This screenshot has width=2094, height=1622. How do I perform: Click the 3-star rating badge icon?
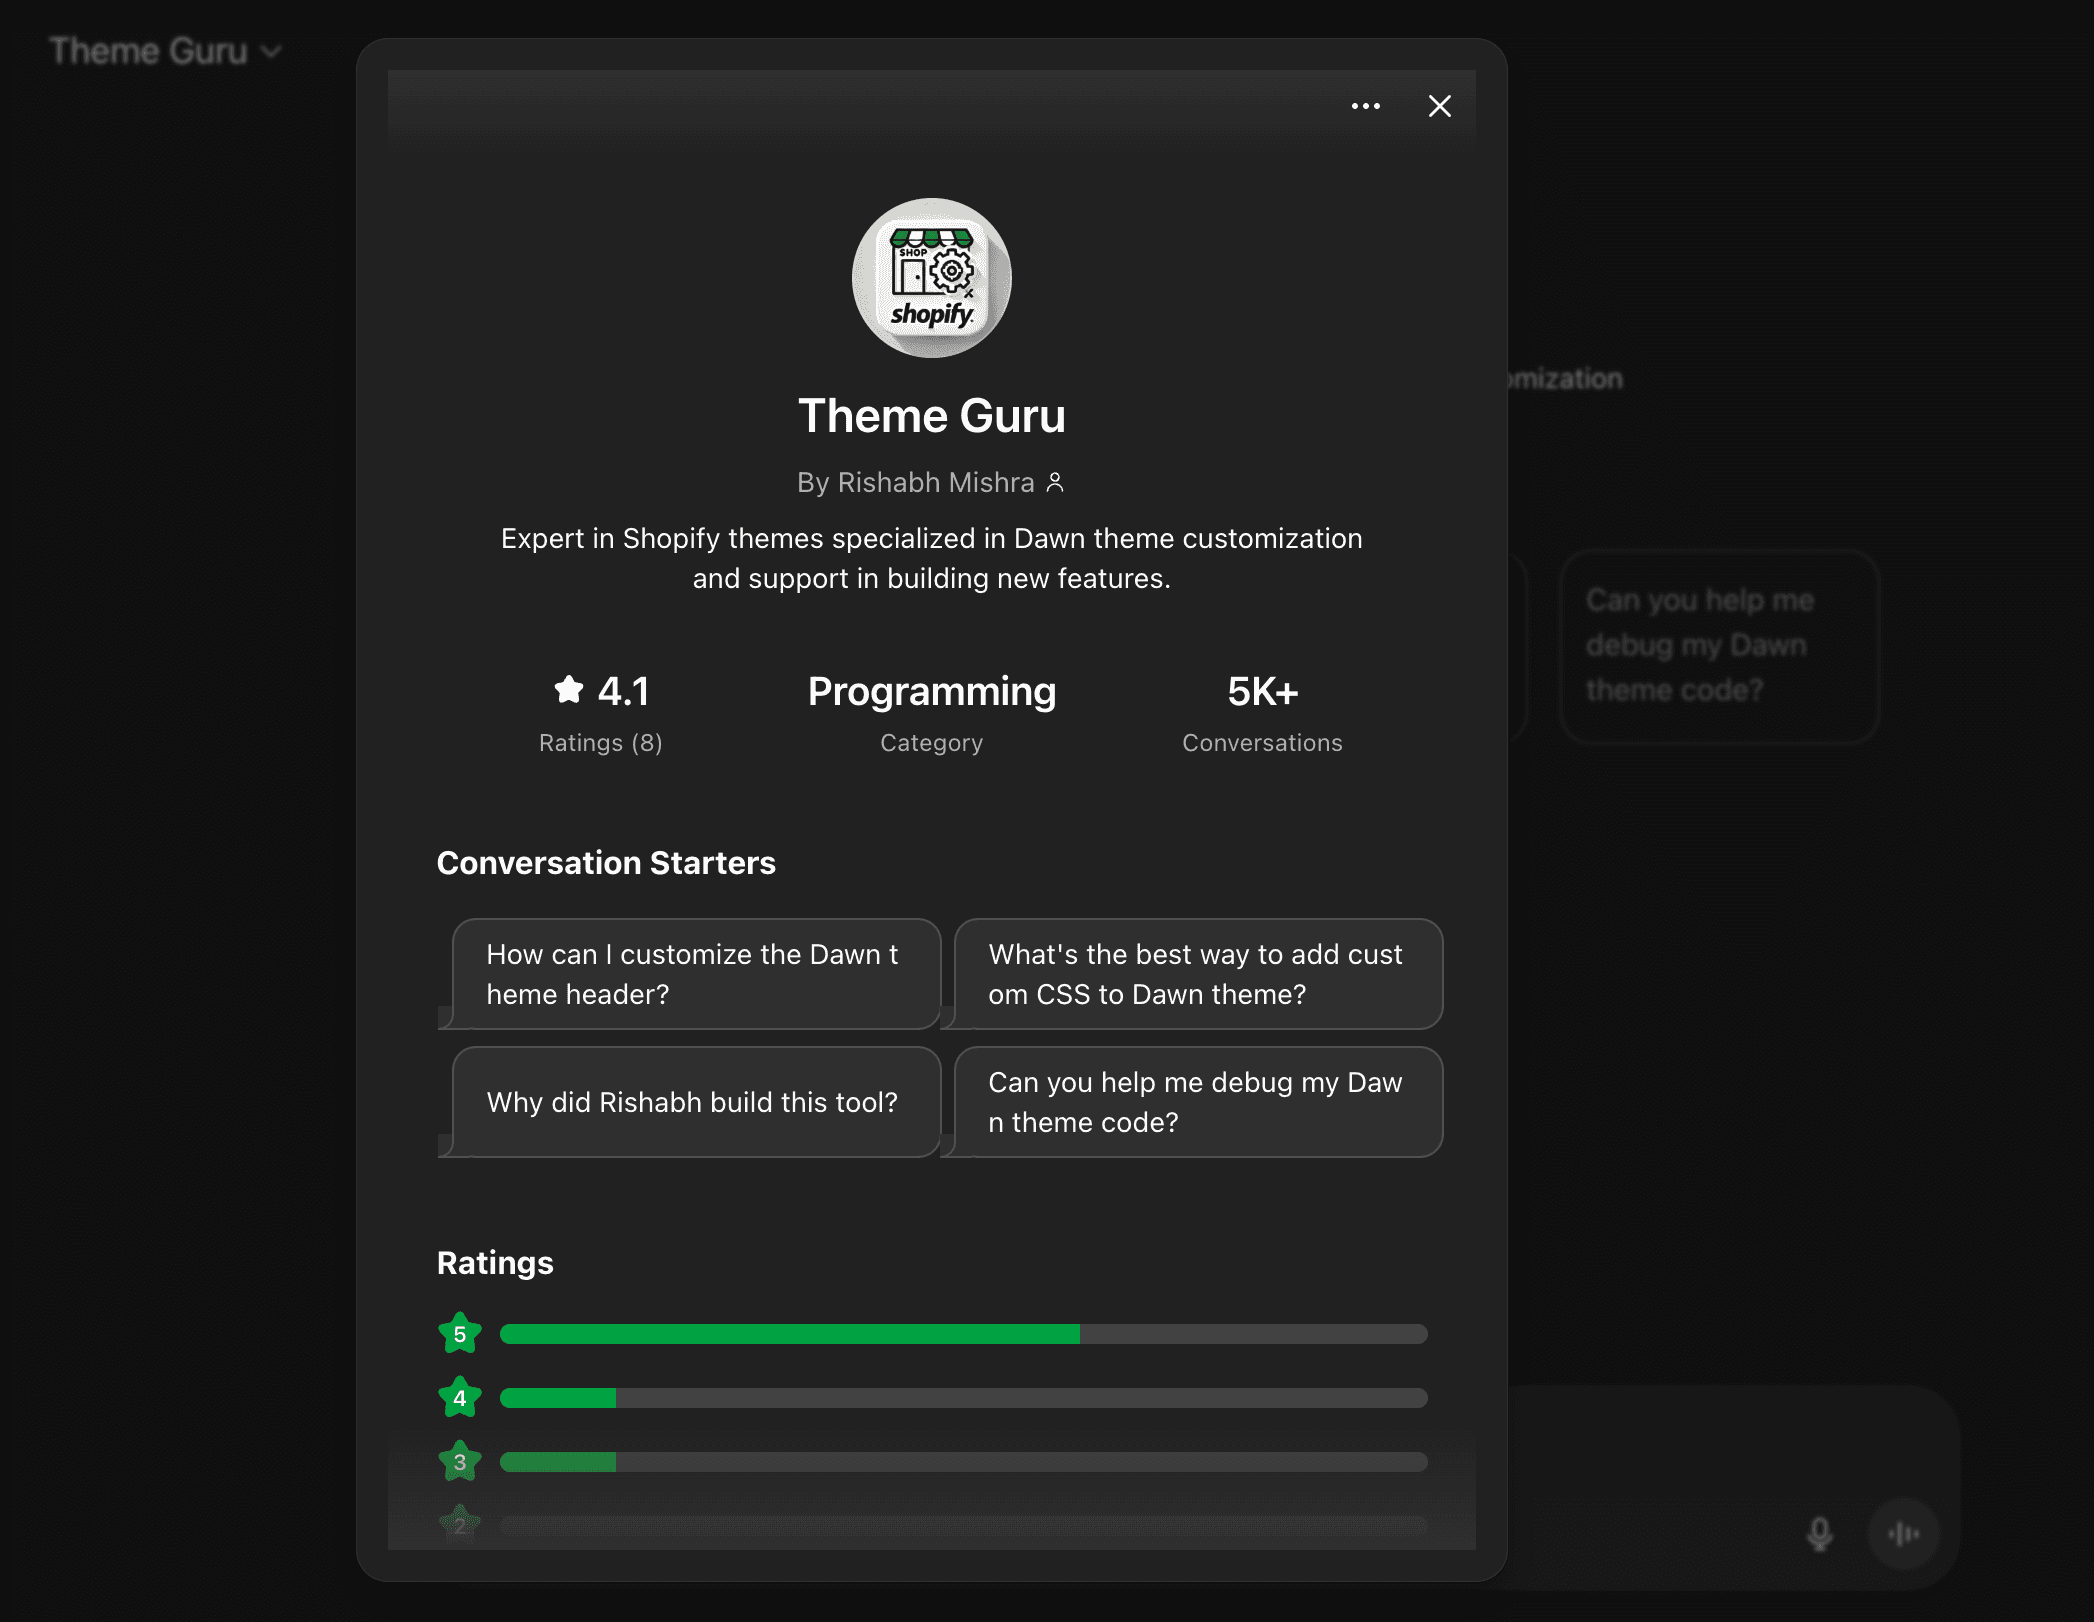click(x=460, y=1462)
